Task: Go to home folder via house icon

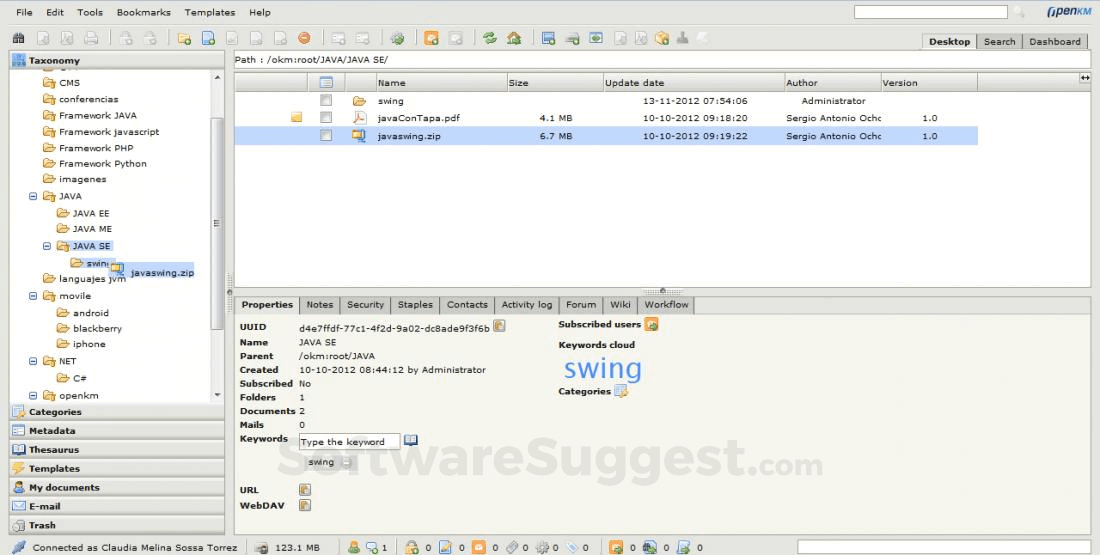Action: 514,39
